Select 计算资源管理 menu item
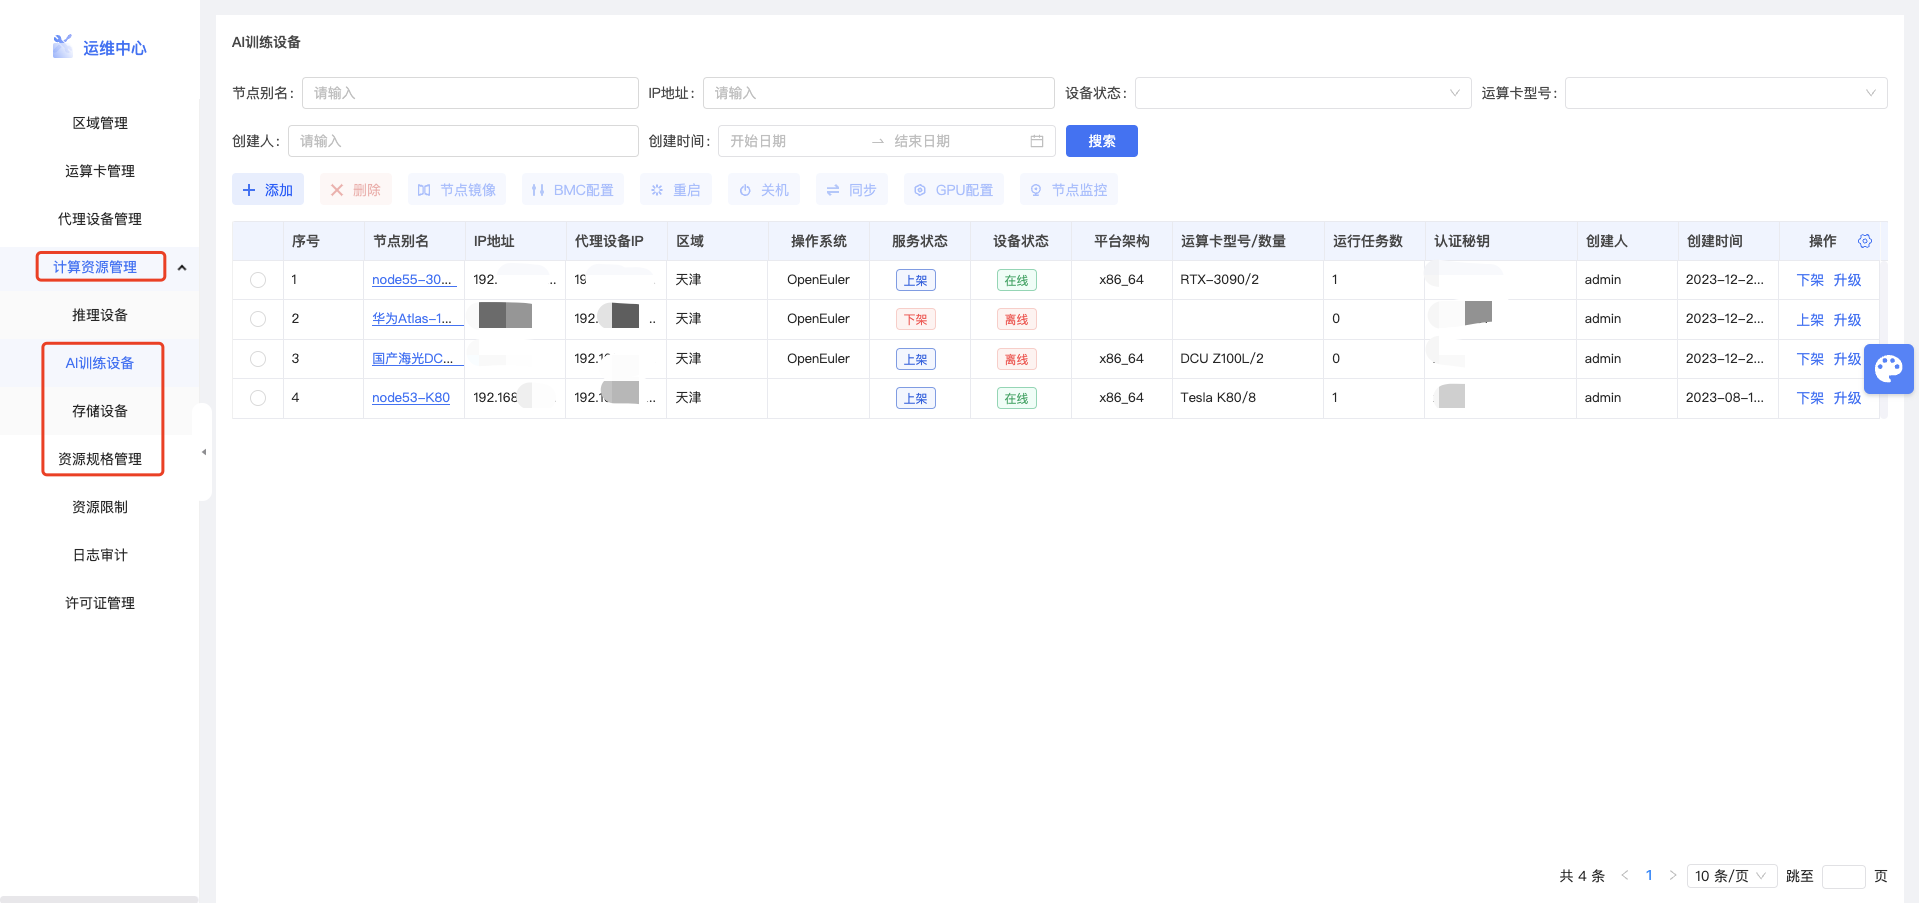The image size is (1919, 903). (x=95, y=267)
